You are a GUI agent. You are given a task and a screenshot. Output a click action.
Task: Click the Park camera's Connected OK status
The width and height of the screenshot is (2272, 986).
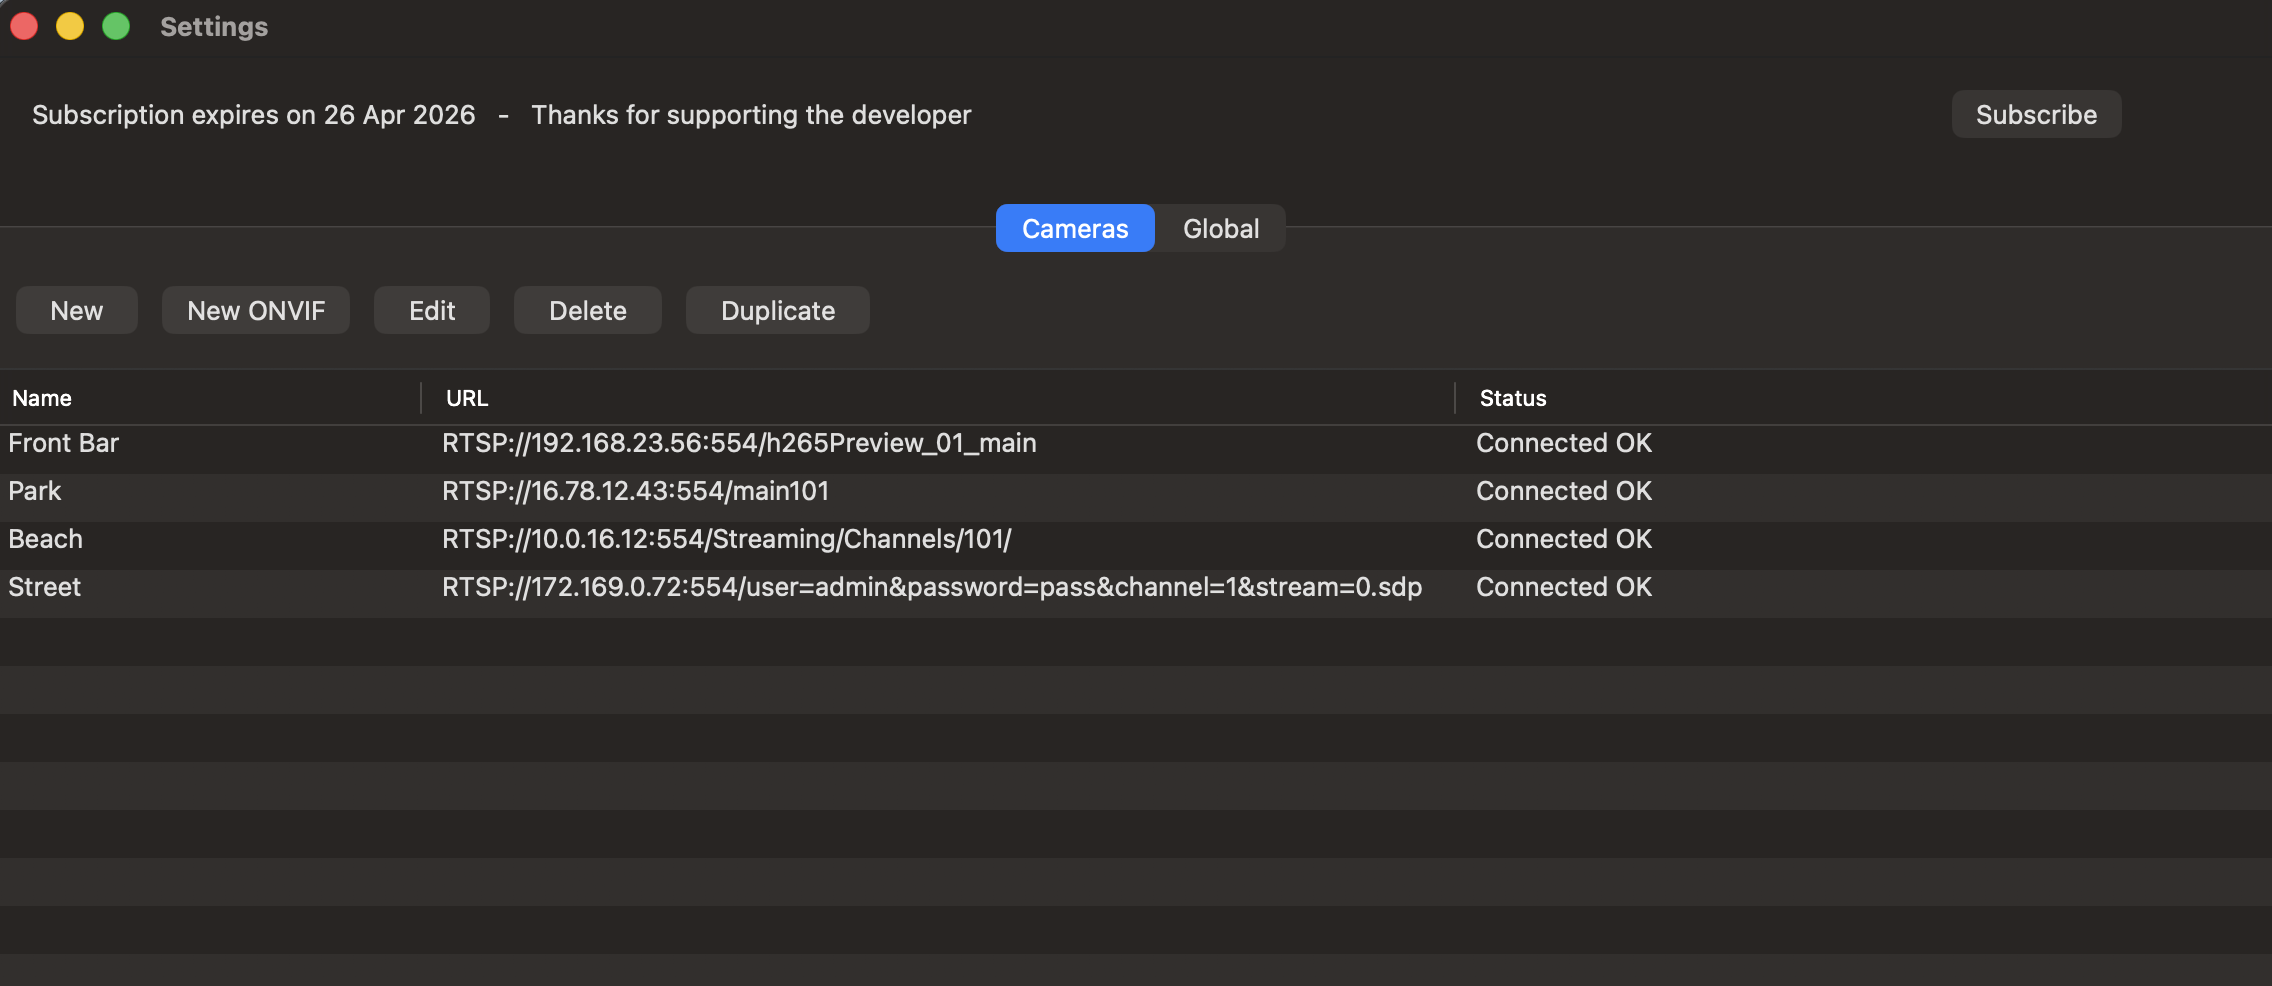tap(1563, 491)
